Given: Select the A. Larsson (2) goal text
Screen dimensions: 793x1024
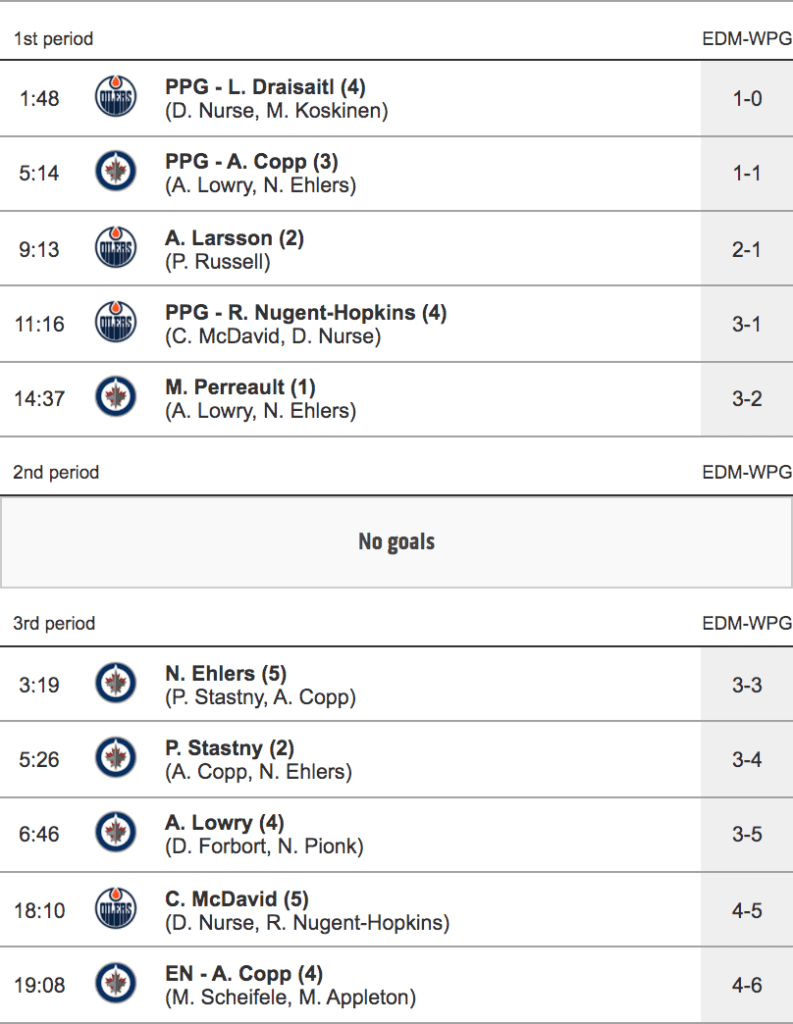Looking at the screenshot, I should pos(234,238).
